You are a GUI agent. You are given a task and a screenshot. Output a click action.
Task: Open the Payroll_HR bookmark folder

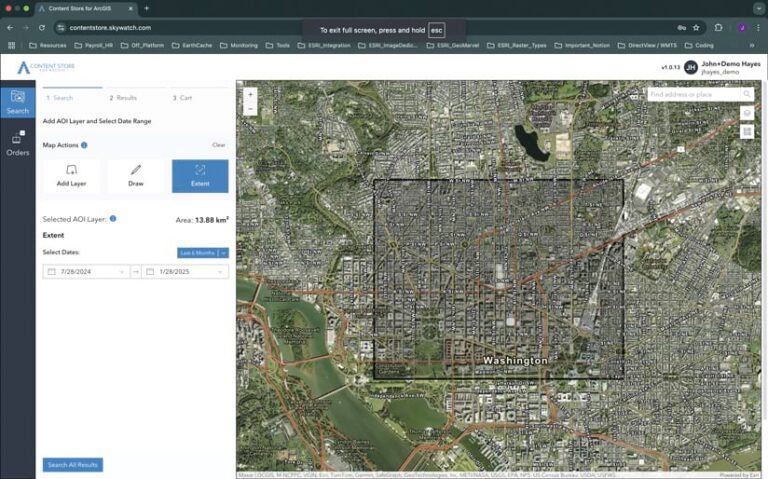point(94,46)
